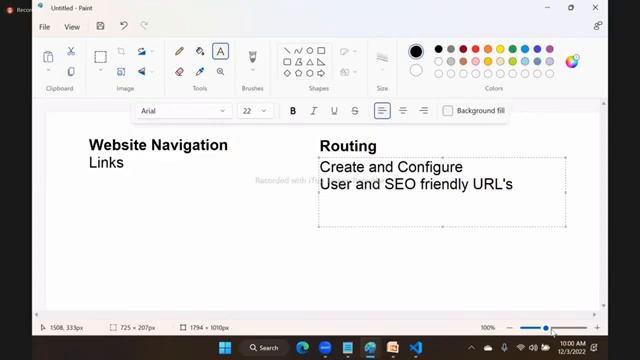Enable the Background fill checkbox
Screen dimensions: 640x360
click(x=448, y=111)
